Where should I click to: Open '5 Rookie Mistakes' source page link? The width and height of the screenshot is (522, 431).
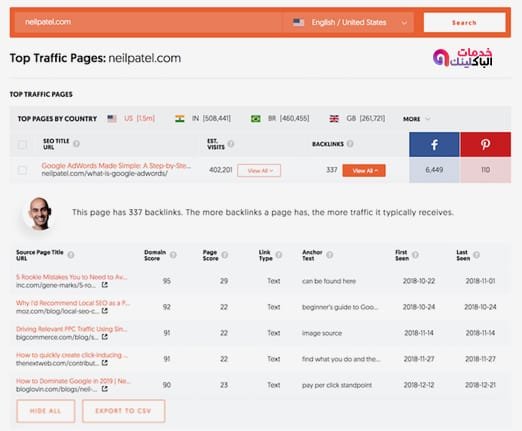(x=71, y=277)
